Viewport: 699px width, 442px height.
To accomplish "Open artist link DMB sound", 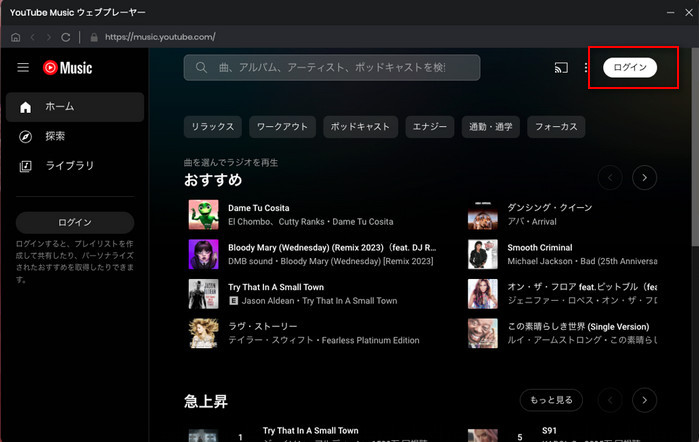I will point(250,261).
